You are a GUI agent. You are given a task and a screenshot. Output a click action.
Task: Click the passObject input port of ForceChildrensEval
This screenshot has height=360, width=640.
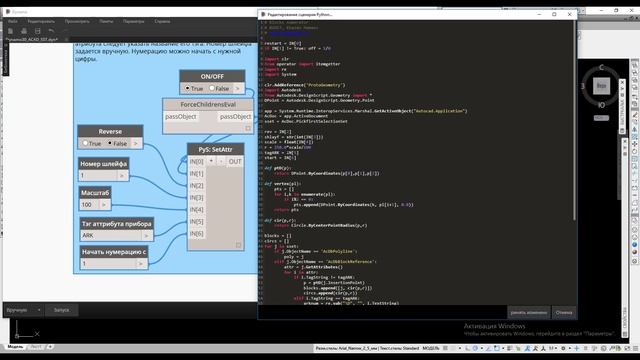tap(181, 117)
